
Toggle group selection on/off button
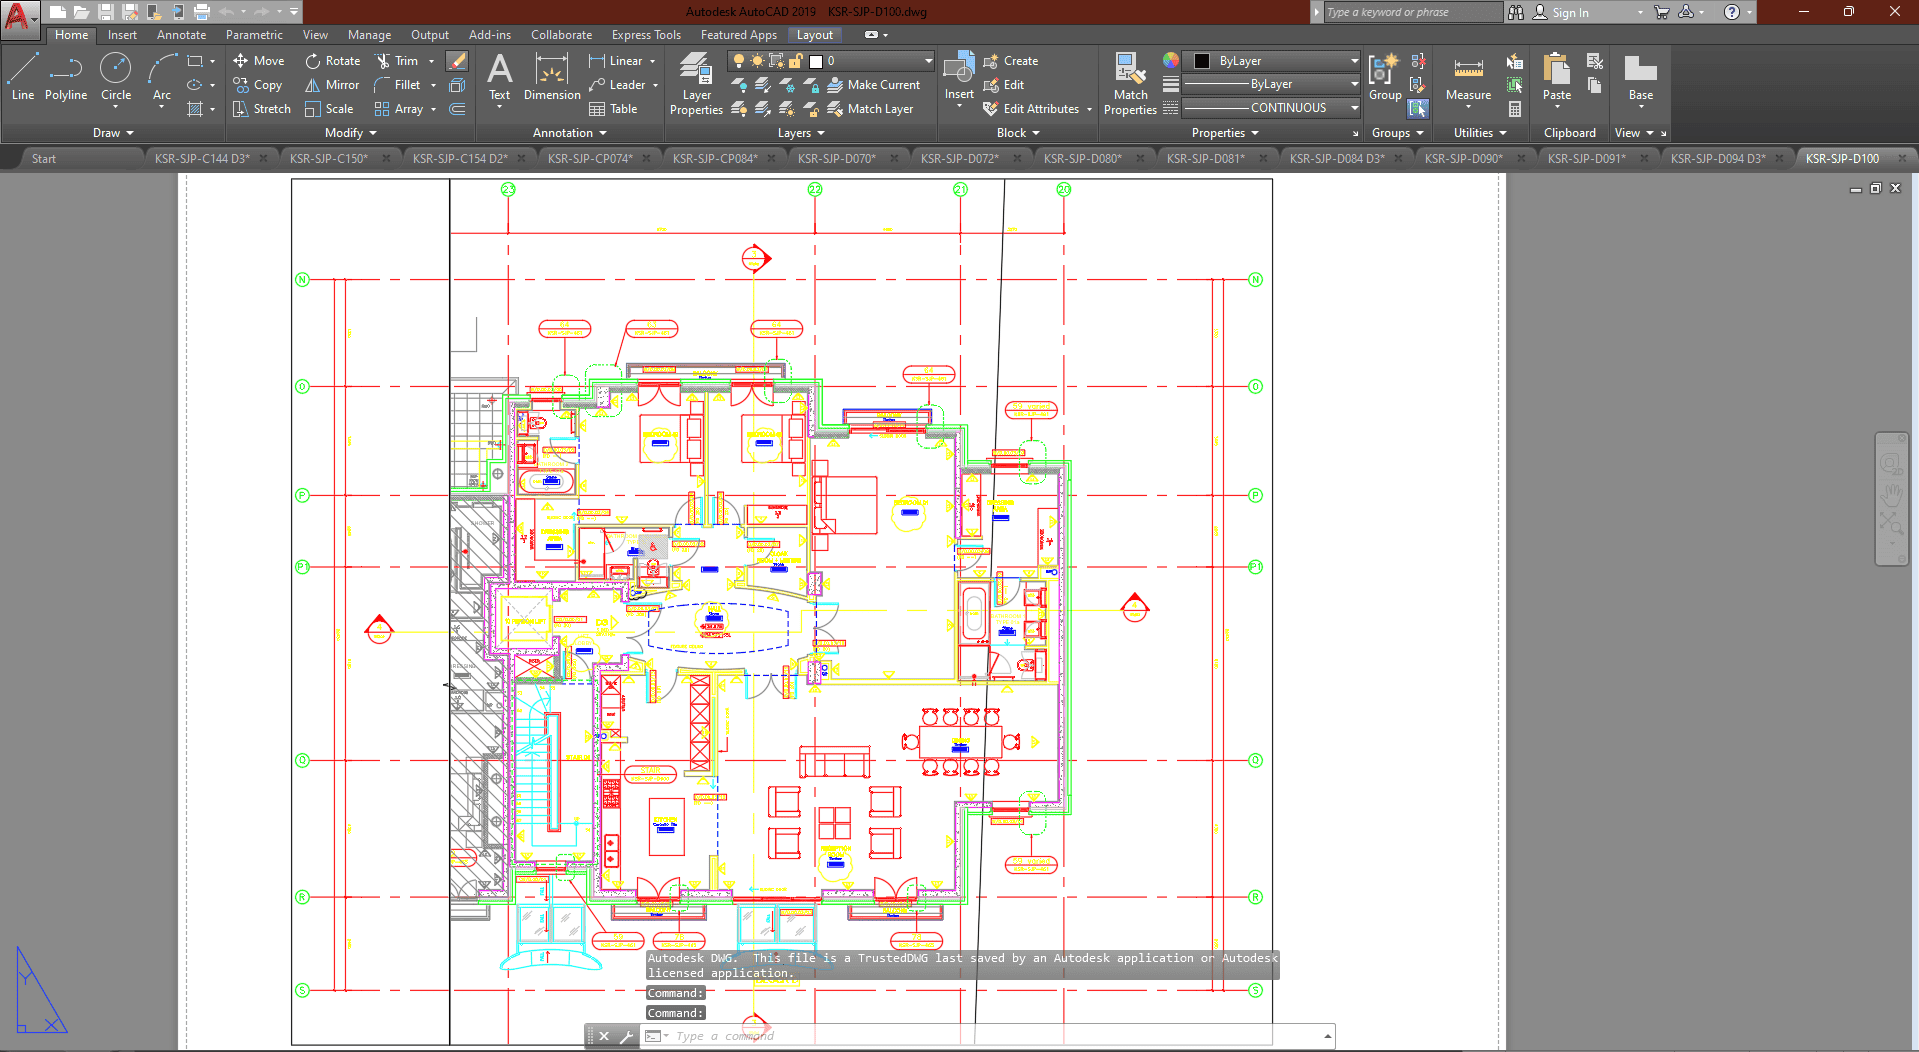point(1418,108)
